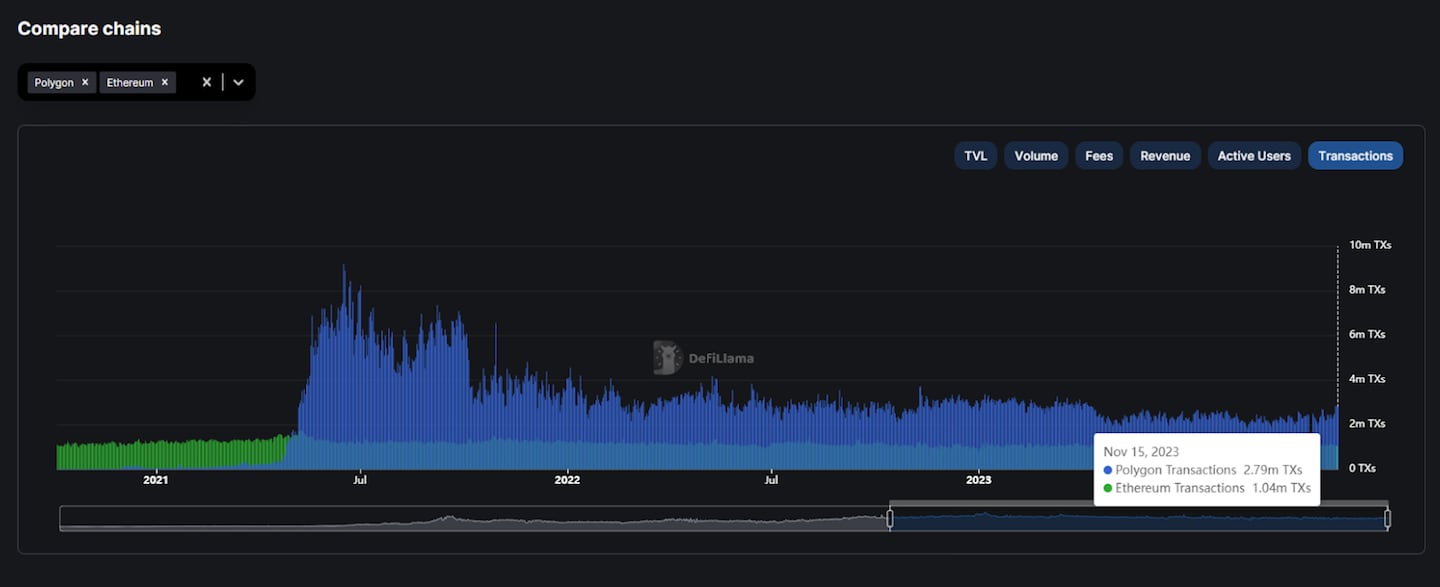Expand the chain selector dropdown arrow
This screenshot has width=1440, height=587.
point(238,82)
